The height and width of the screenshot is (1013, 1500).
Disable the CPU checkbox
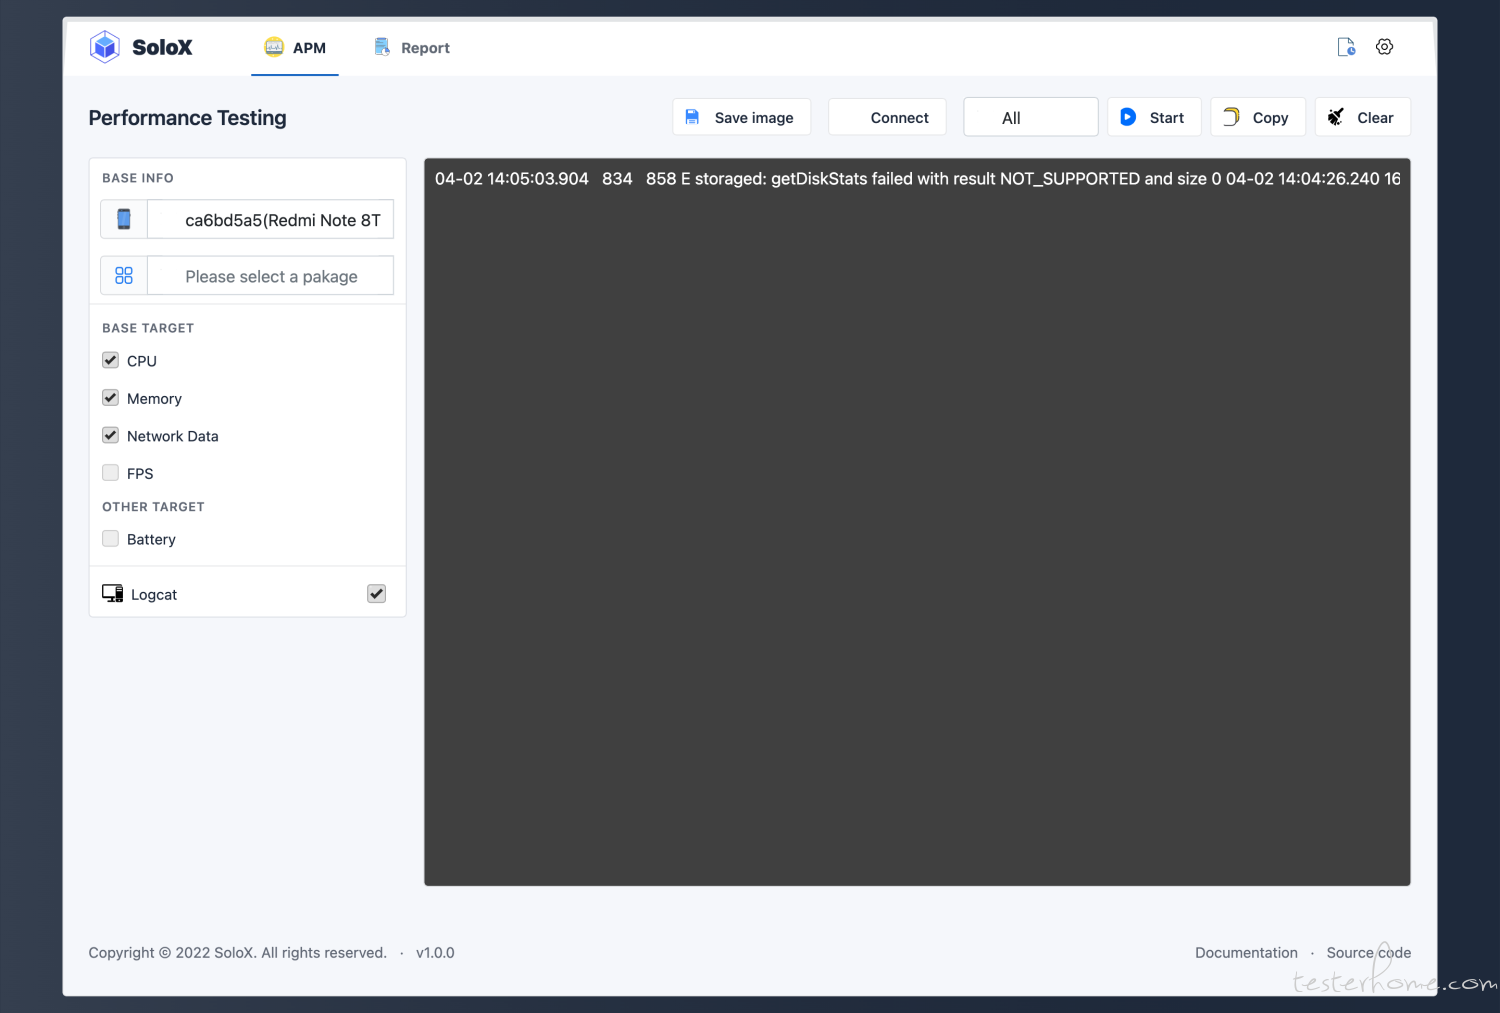(110, 360)
